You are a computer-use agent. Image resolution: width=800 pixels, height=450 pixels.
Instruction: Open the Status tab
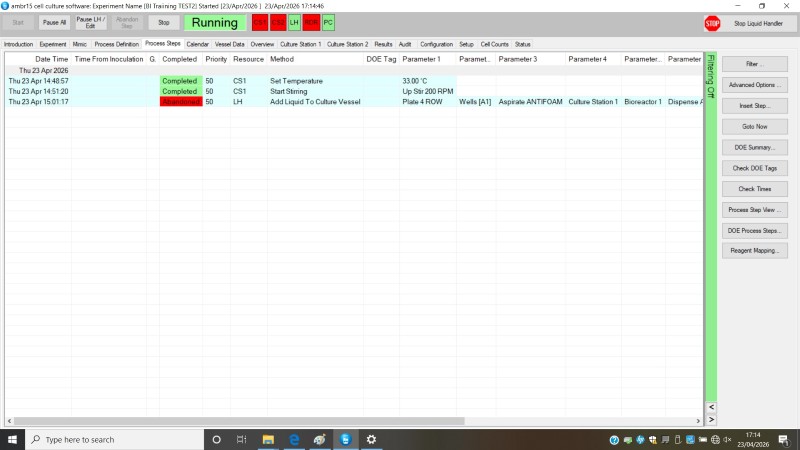point(522,44)
